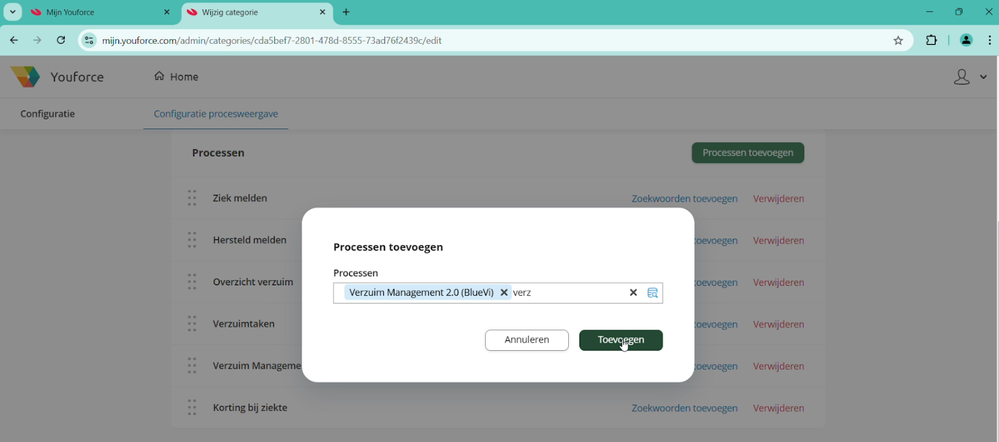Go forward in browser history
This screenshot has width=999, height=442.
point(38,40)
